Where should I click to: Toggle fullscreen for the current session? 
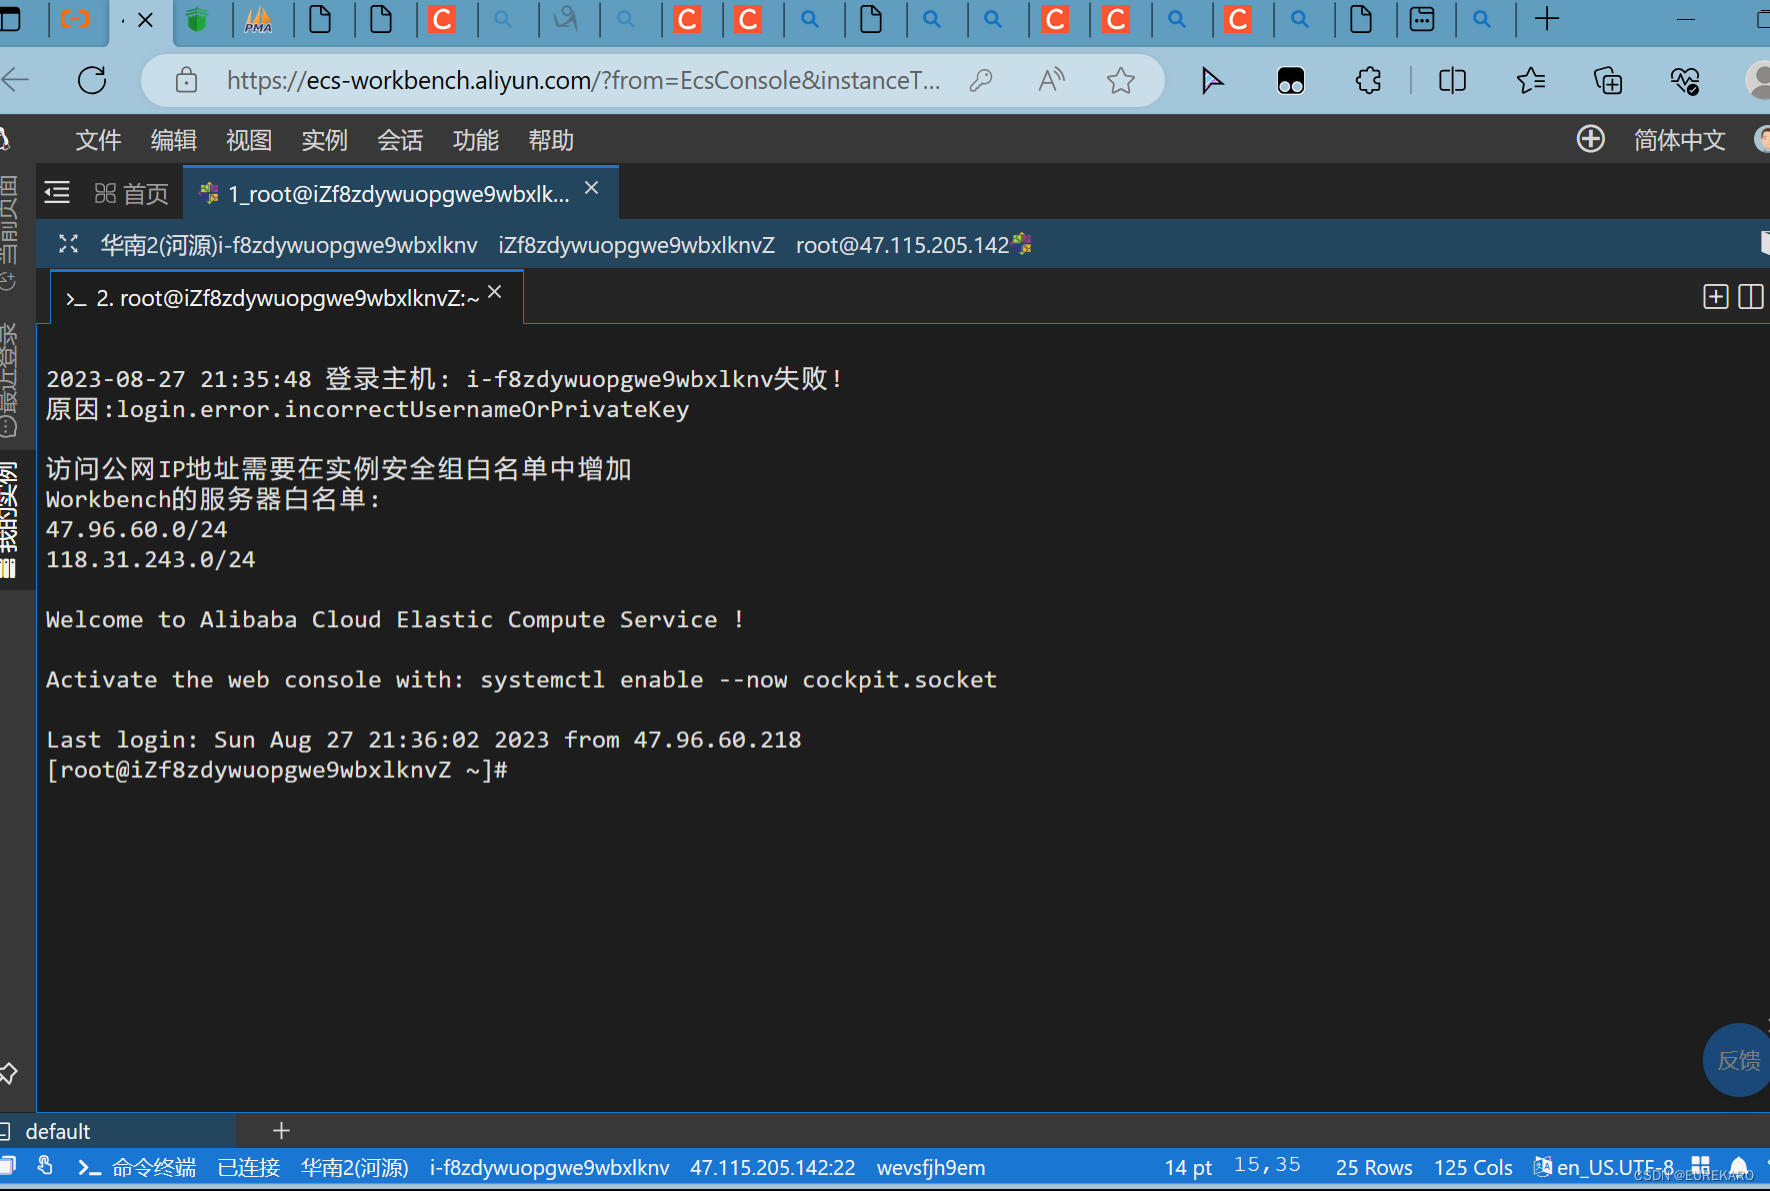coord(68,243)
